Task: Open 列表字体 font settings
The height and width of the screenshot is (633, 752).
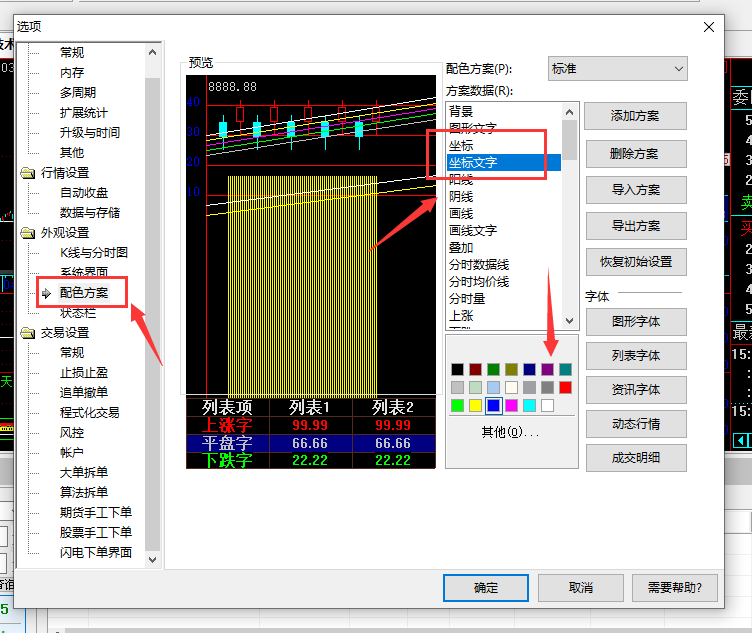Action: tap(635, 356)
